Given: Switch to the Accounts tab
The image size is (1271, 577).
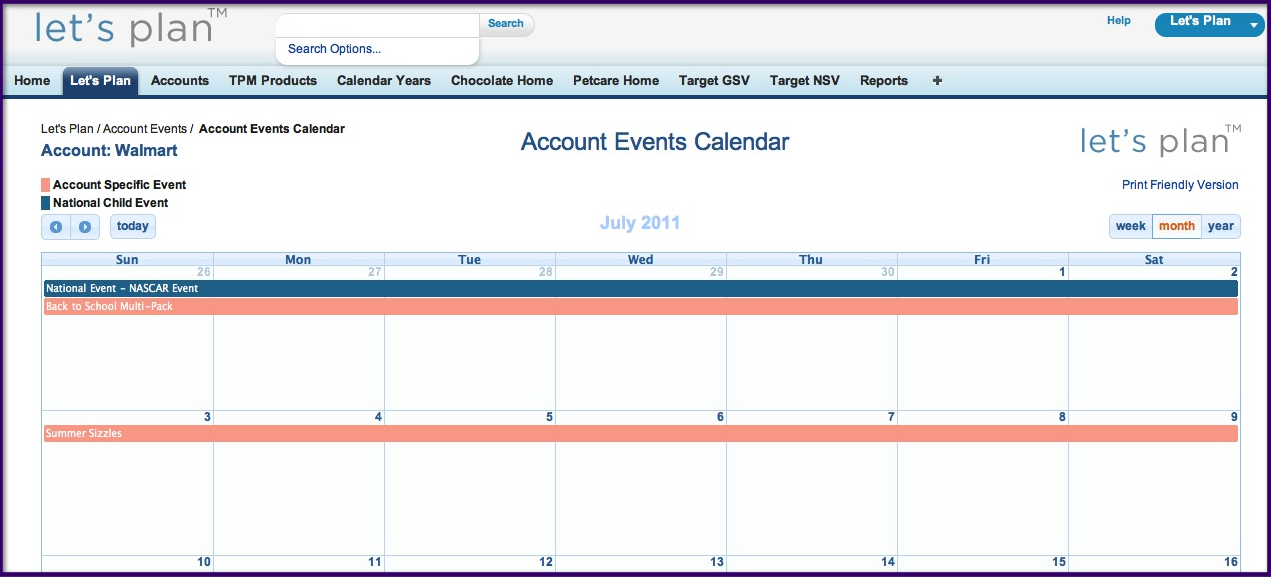Looking at the screenshot, I should (x=180, y=81).
